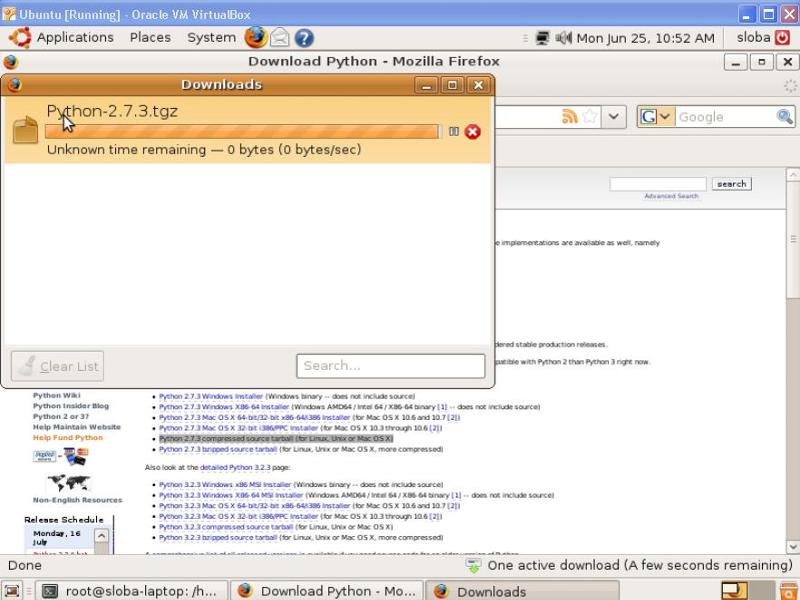Click the Firefox icon in Downloads title bar

[14, 84]
